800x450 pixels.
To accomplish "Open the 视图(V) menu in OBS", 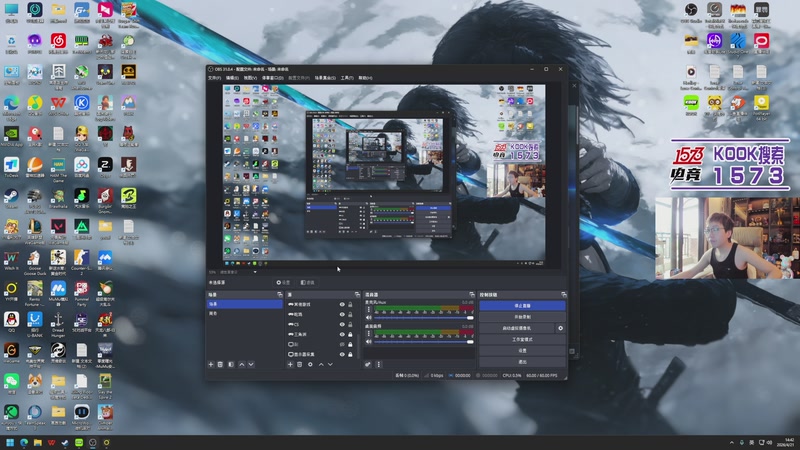I will 250,78.
